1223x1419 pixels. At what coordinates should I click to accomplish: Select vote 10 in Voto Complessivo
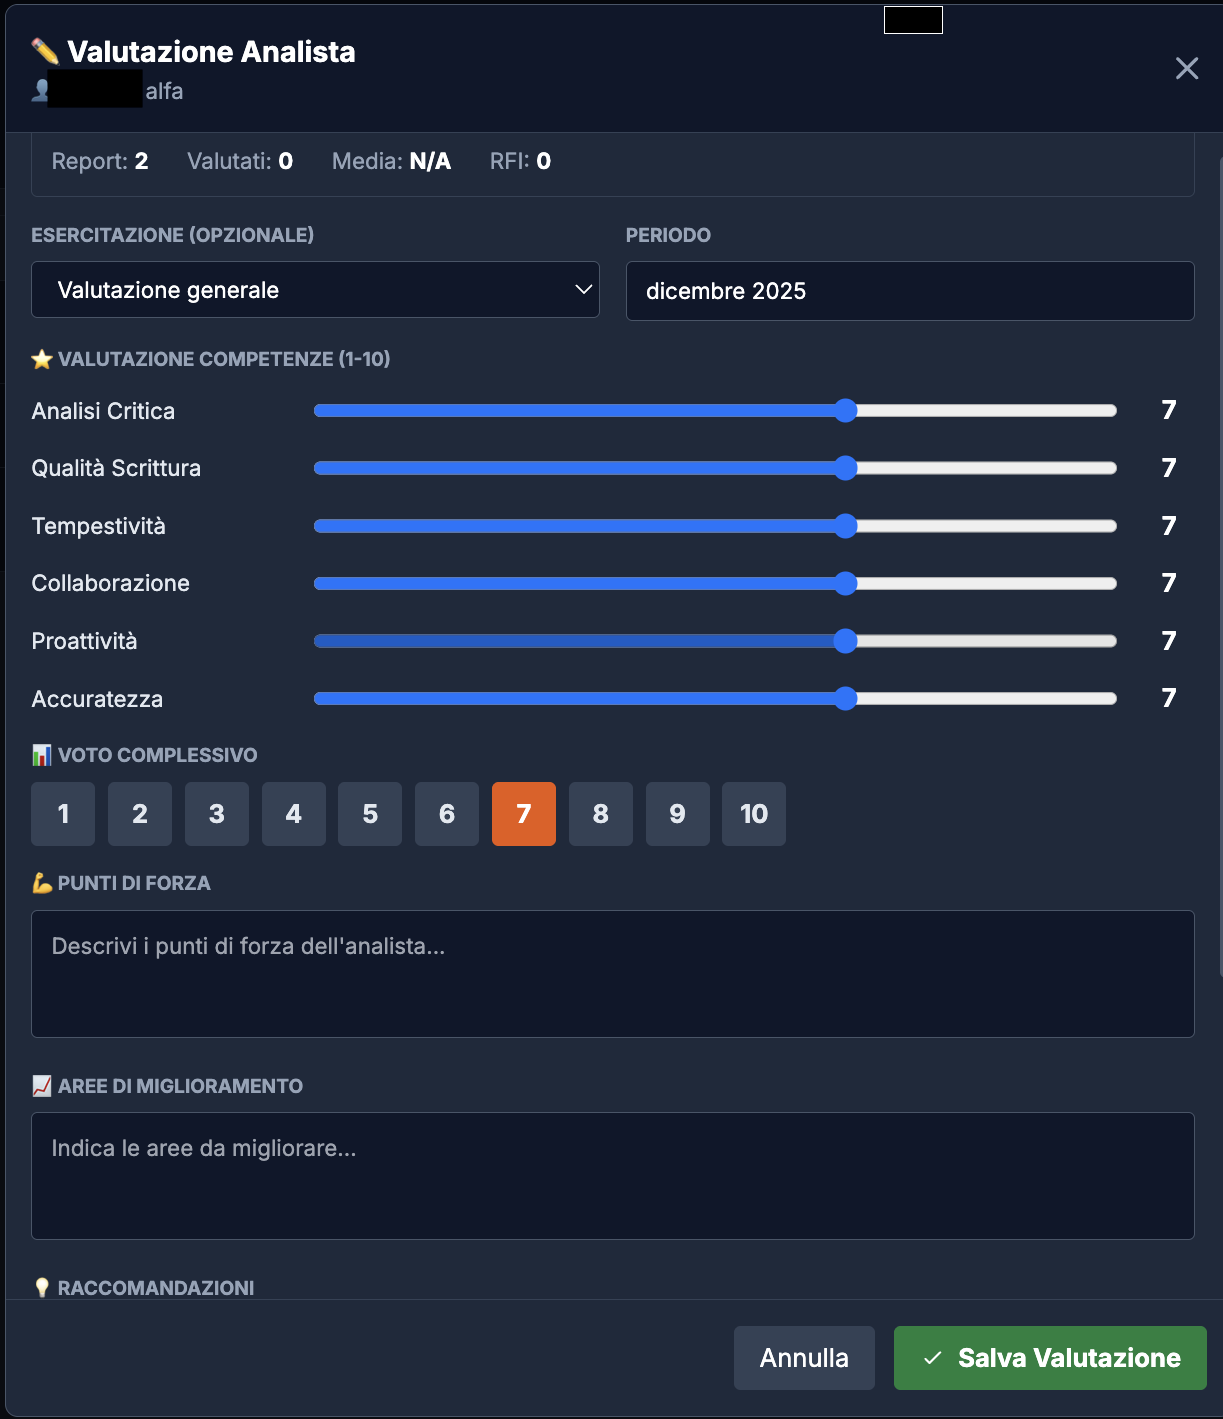click(754, 814)
